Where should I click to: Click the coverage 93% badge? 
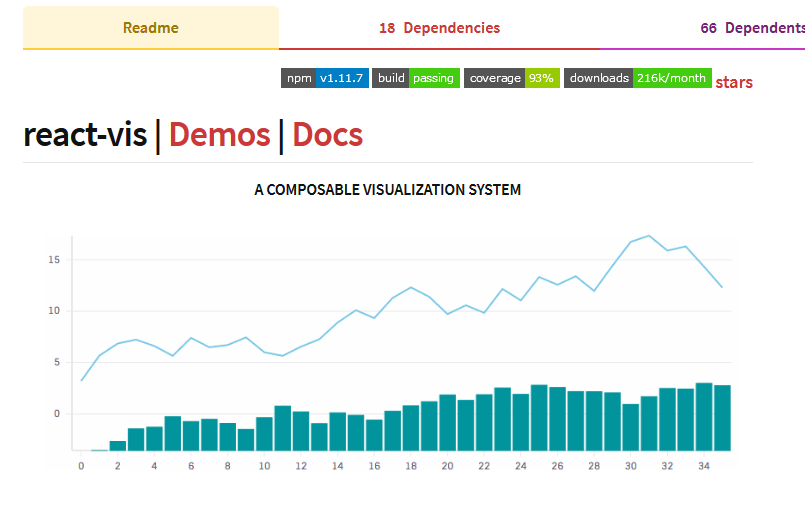512,78
